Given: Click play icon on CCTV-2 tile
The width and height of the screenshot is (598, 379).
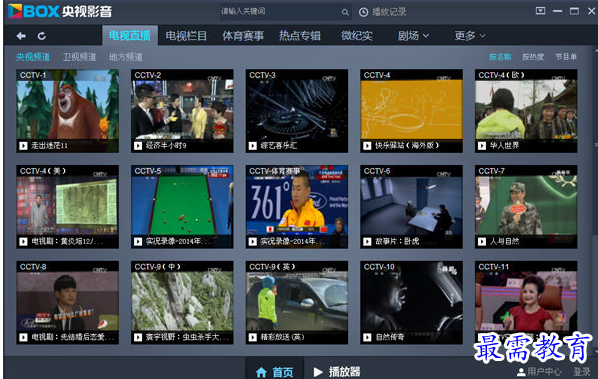Looking at the screenshot, I should [138, 146].
